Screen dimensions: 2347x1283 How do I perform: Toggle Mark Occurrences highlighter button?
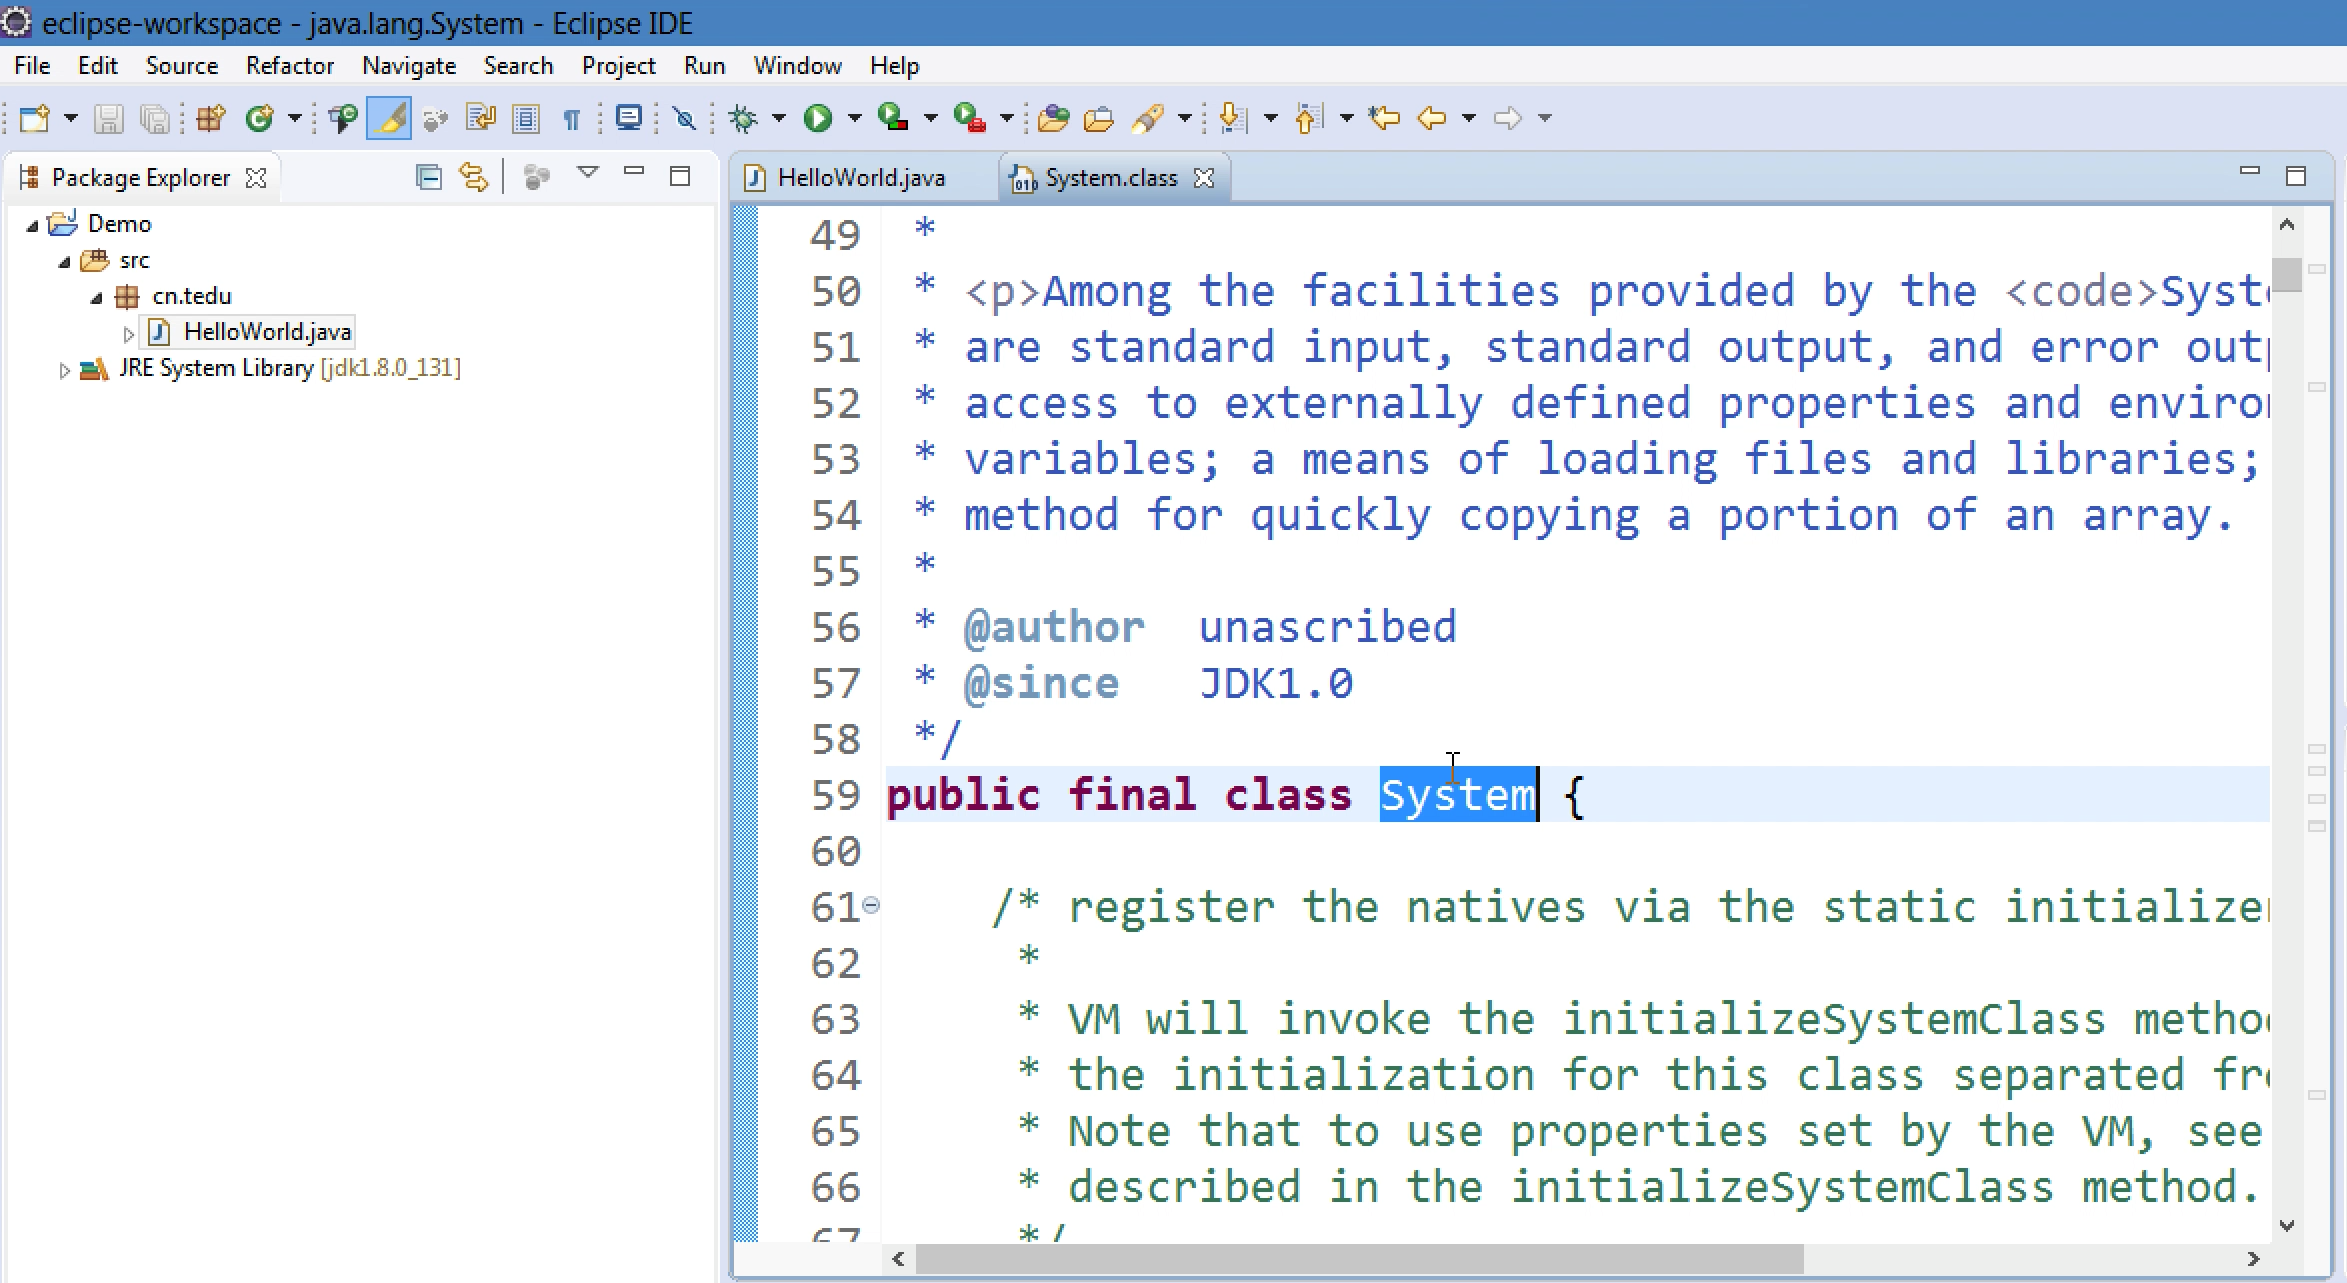click(389, 118)
